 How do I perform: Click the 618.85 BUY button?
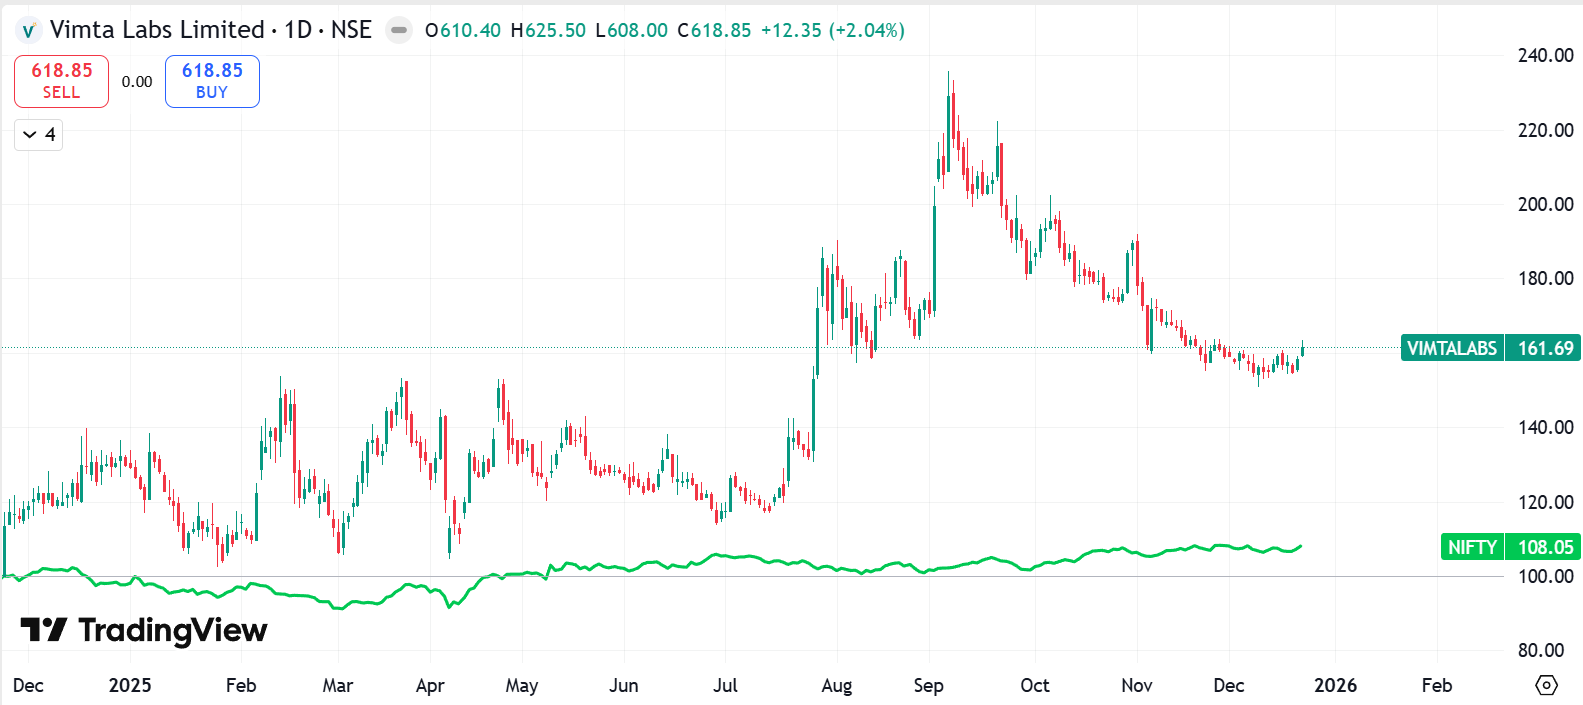click(212, 81)
